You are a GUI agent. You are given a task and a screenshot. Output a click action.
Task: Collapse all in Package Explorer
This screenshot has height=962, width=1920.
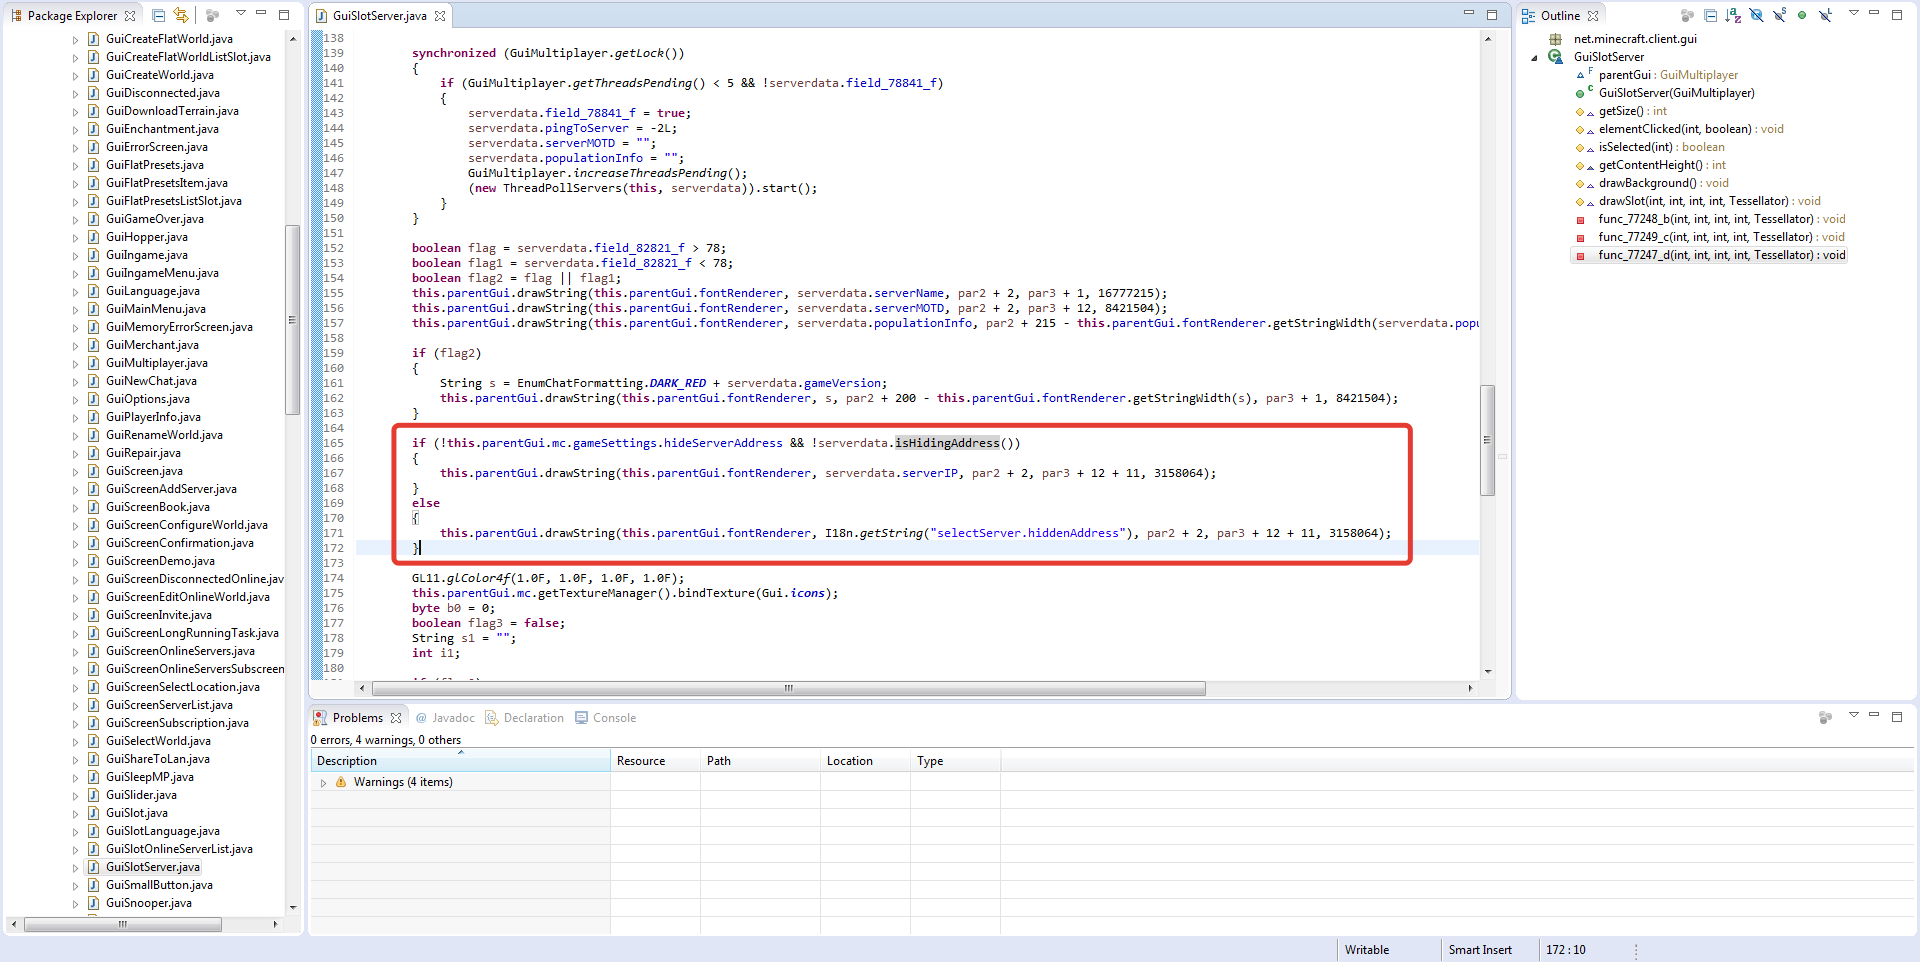click(x=159, y=15)
